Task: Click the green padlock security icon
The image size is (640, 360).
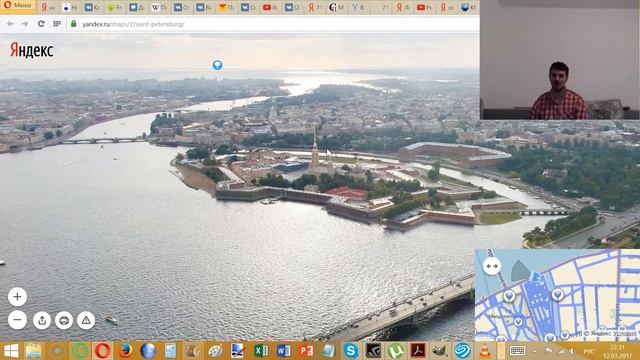Action: click(x=73, y=24)
